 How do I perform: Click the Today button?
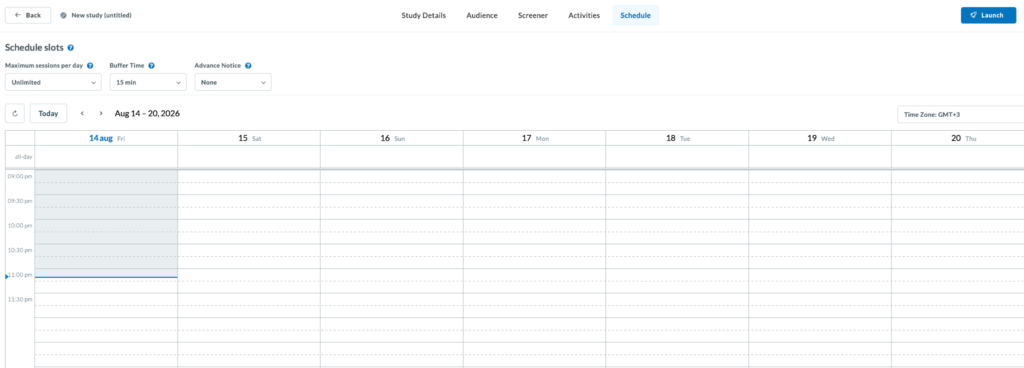coord(48,113)
